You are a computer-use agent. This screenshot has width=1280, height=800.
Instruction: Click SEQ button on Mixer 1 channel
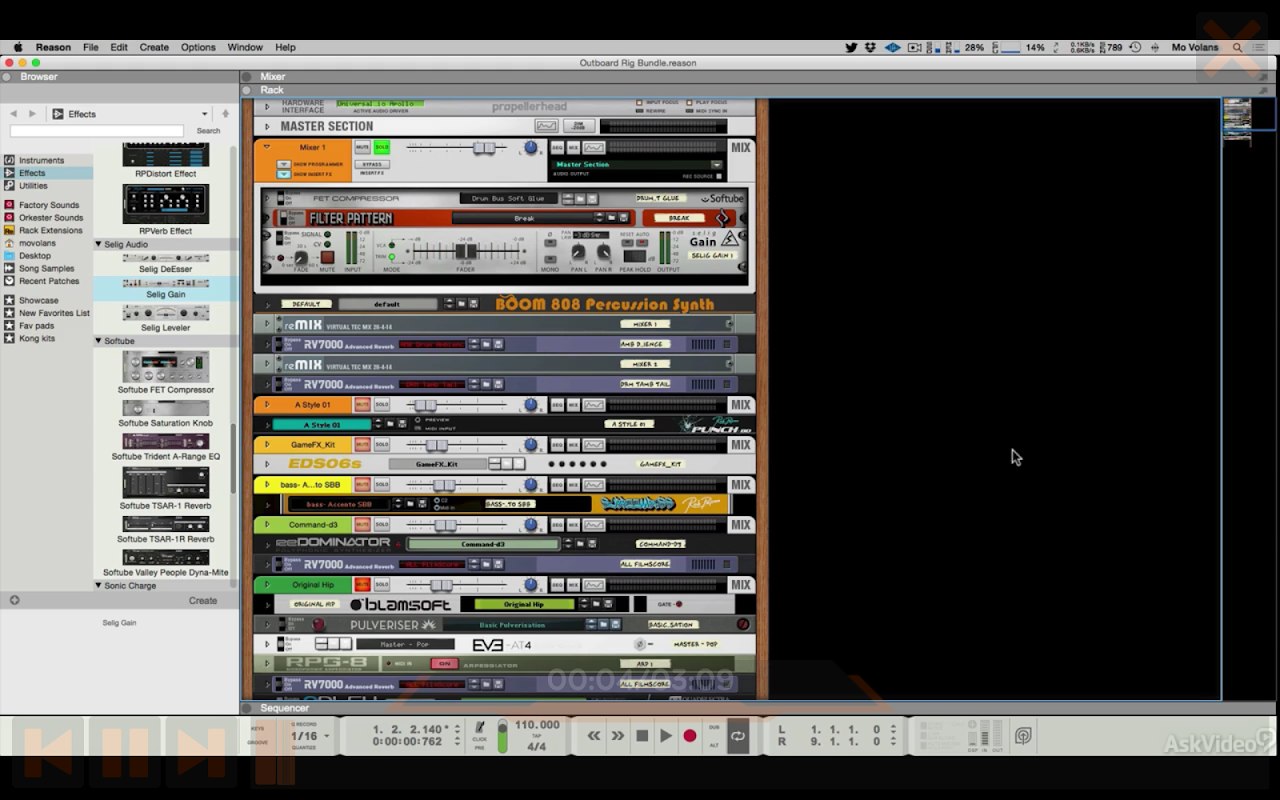[x=557, y=148]
